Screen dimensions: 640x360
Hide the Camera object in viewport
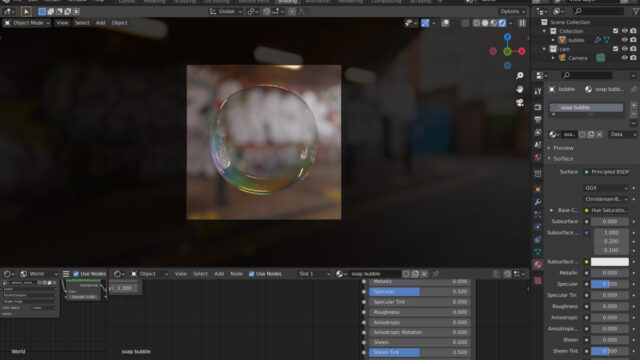pos(624,58)
